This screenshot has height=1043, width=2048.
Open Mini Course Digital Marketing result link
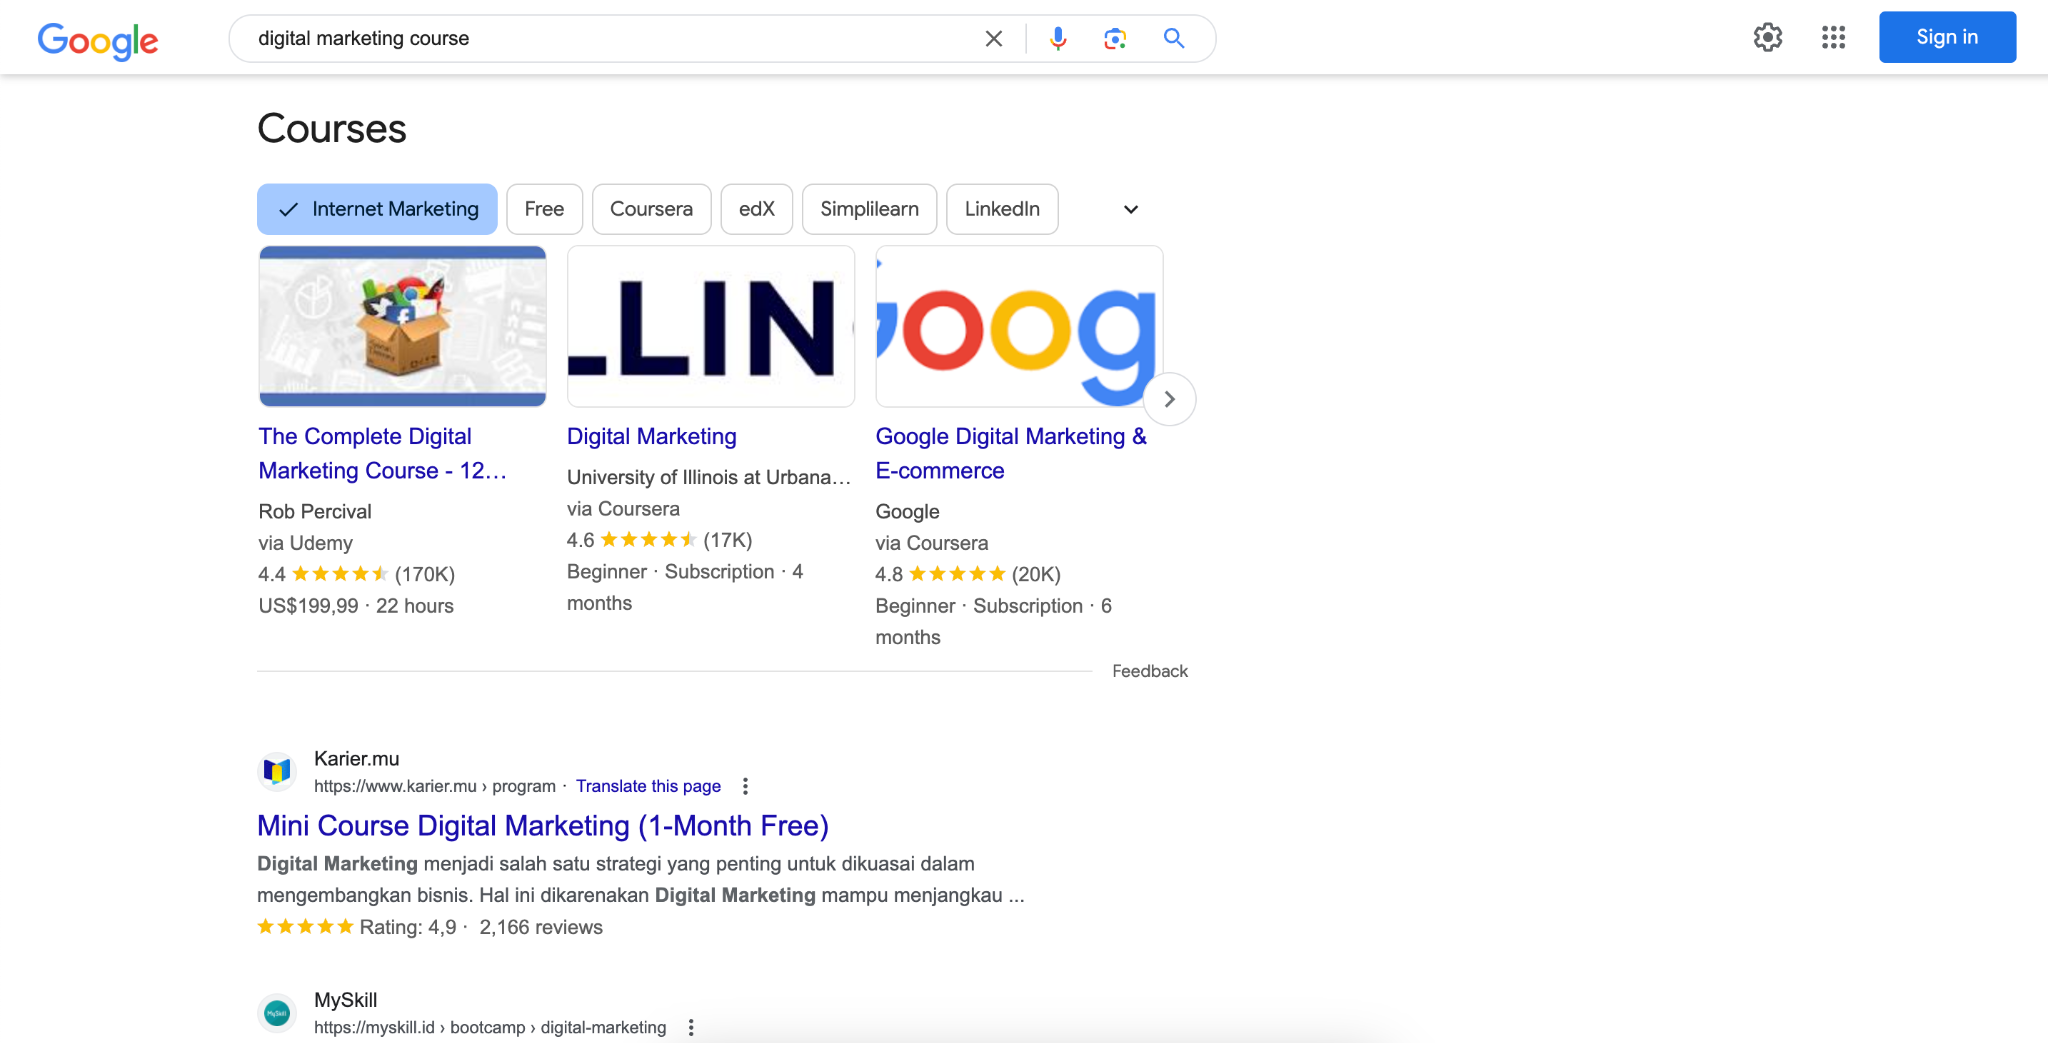[543, 826]
